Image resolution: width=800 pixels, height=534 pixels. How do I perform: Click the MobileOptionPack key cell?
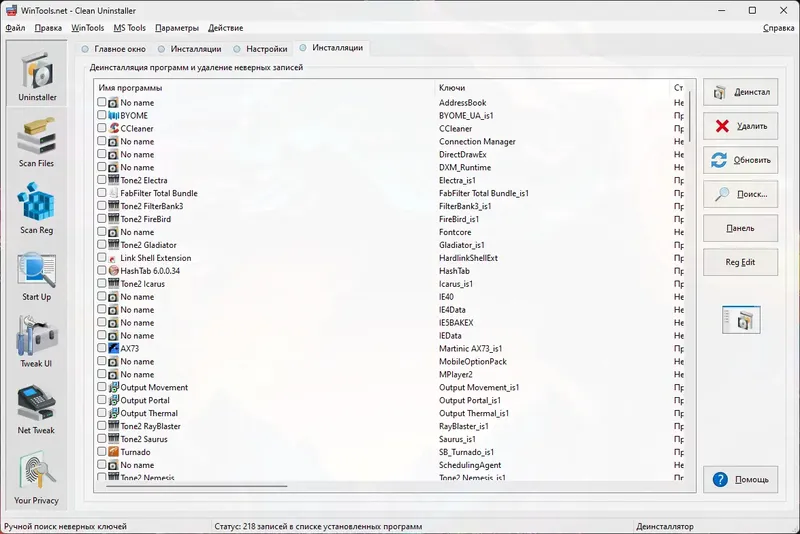click(x=473, y=361)
